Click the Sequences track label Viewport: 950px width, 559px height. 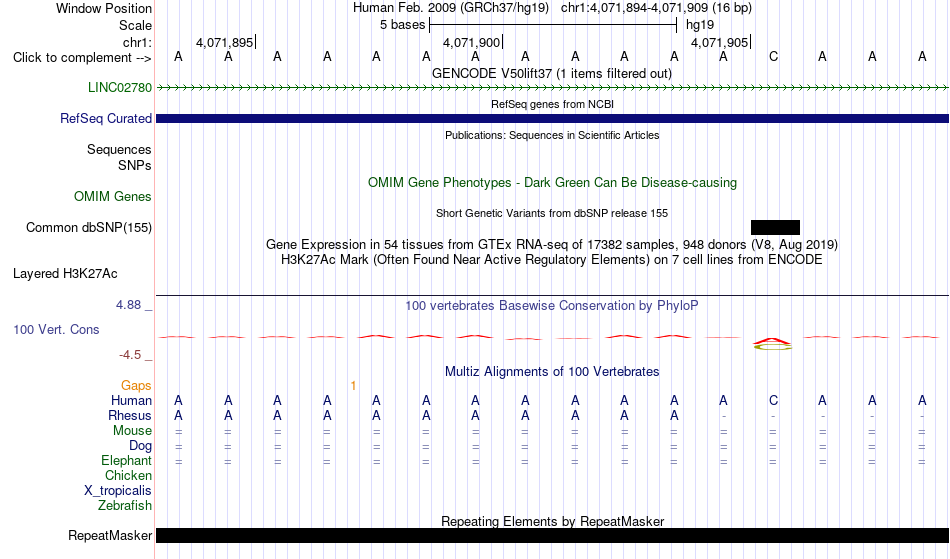(119, 150)
